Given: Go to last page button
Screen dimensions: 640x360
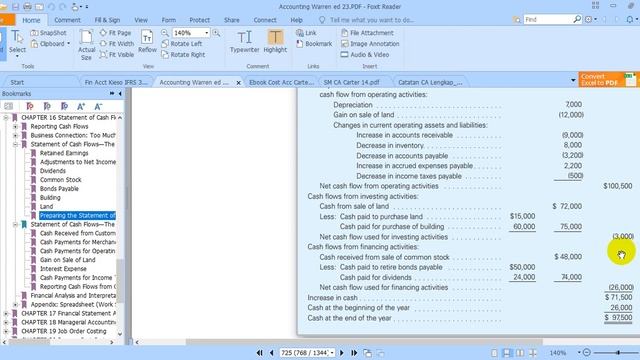Looking at the screenshot, I should [354, 353].
